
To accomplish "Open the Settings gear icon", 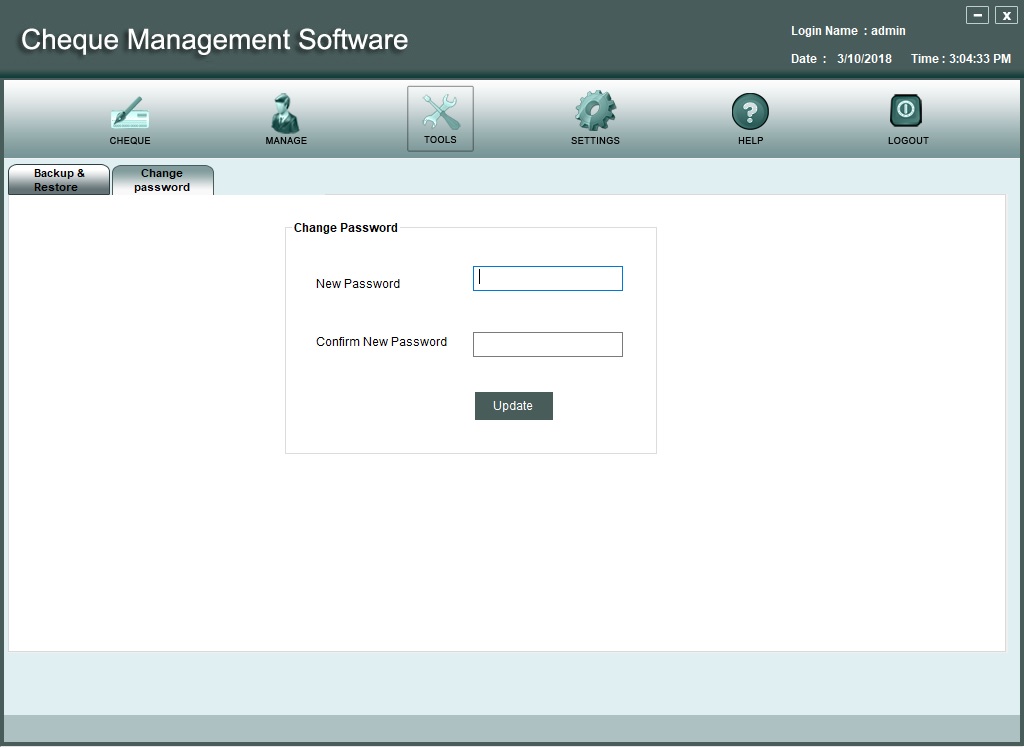I will [595, 111].
